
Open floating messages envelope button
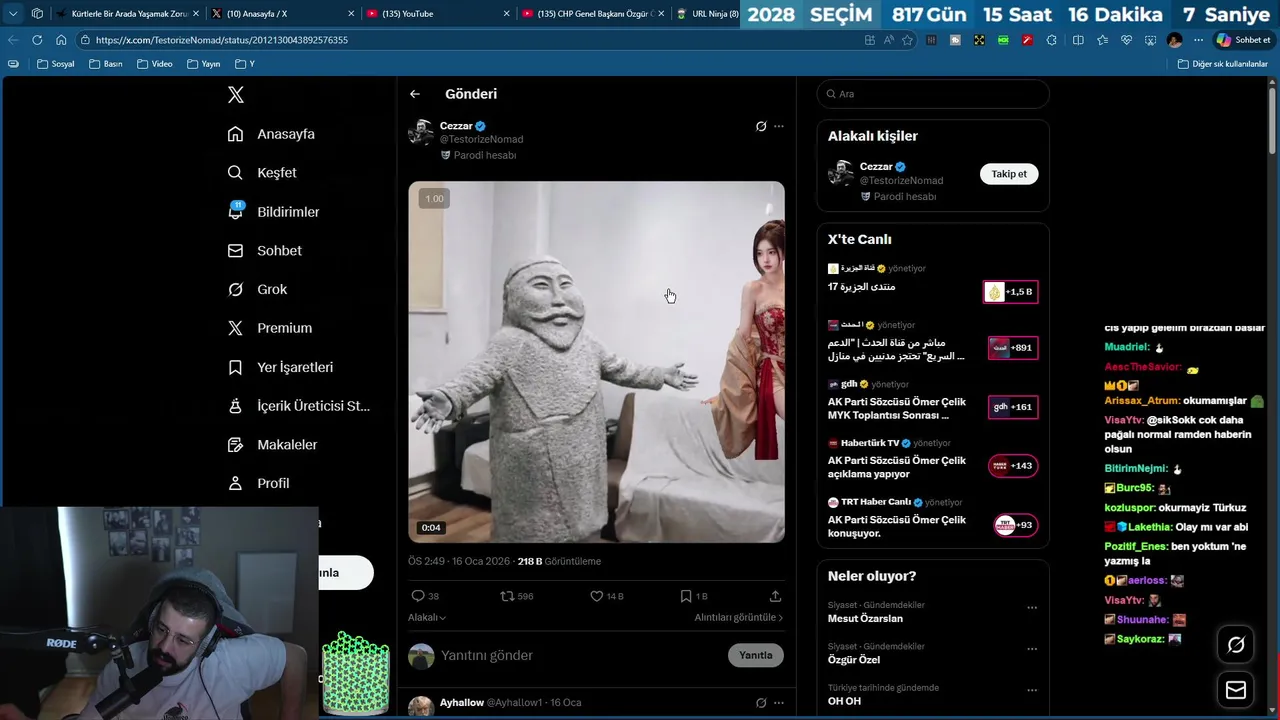[1236, 690]
